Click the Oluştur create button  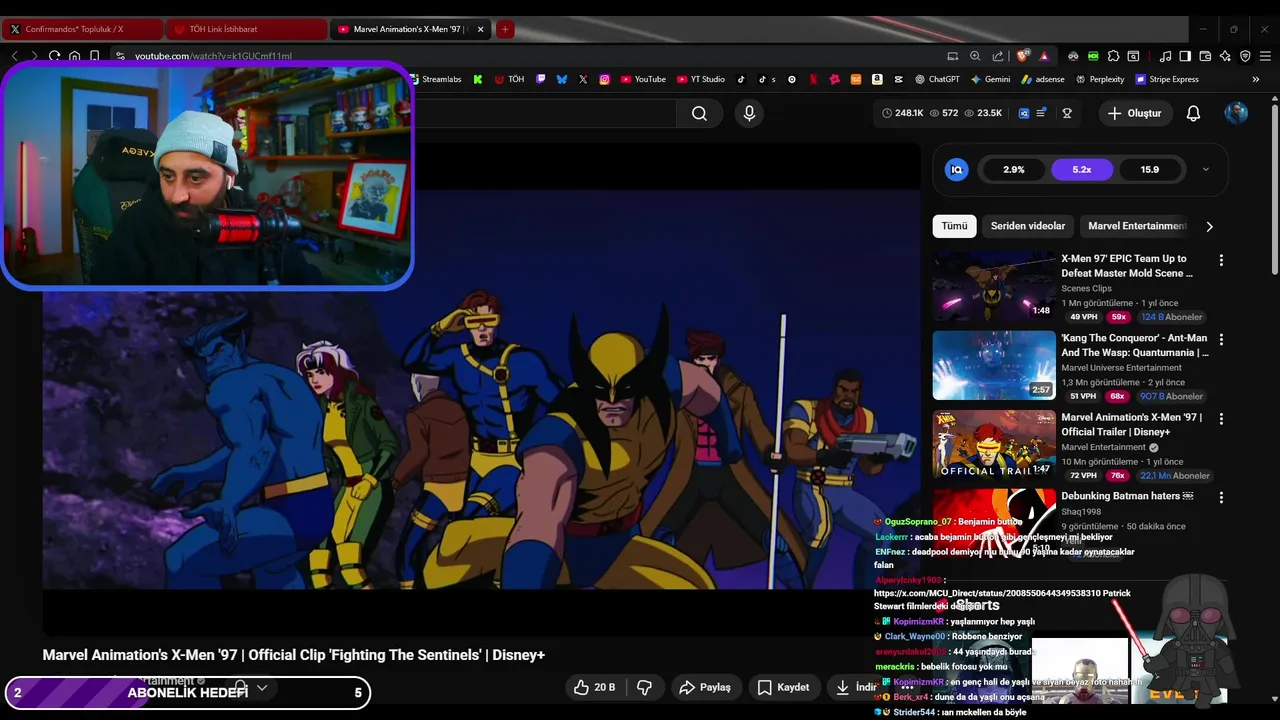[1134, 113]
